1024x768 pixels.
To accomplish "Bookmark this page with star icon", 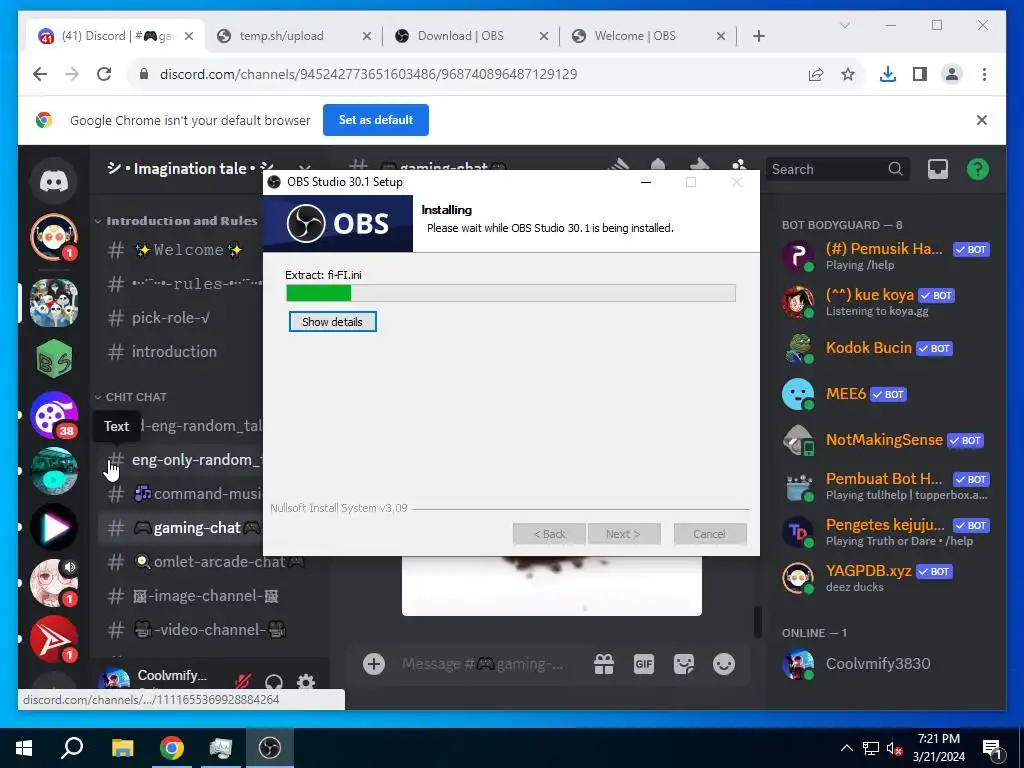I will [x=848, y=74].
